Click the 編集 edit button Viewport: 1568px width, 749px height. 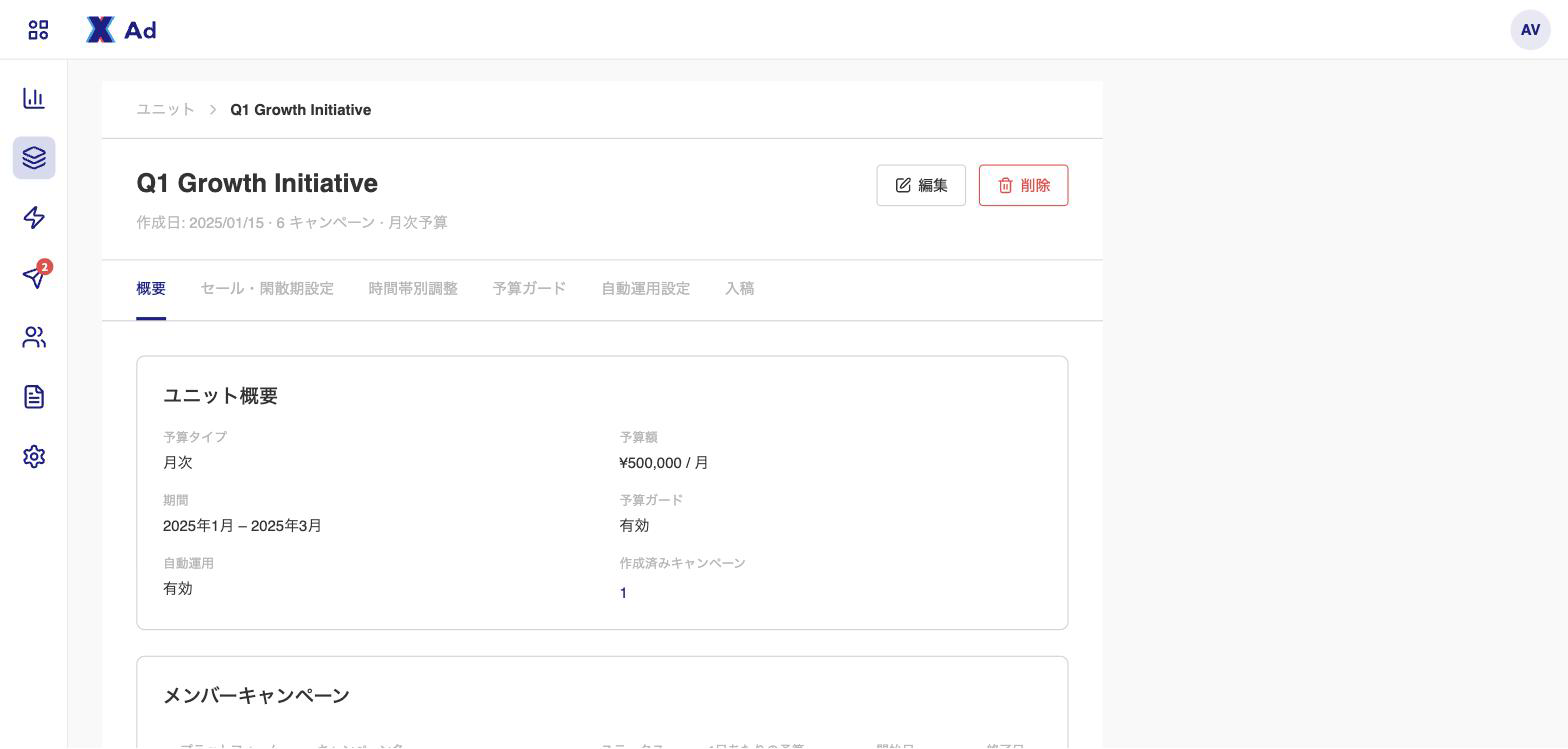coord(921,185)
